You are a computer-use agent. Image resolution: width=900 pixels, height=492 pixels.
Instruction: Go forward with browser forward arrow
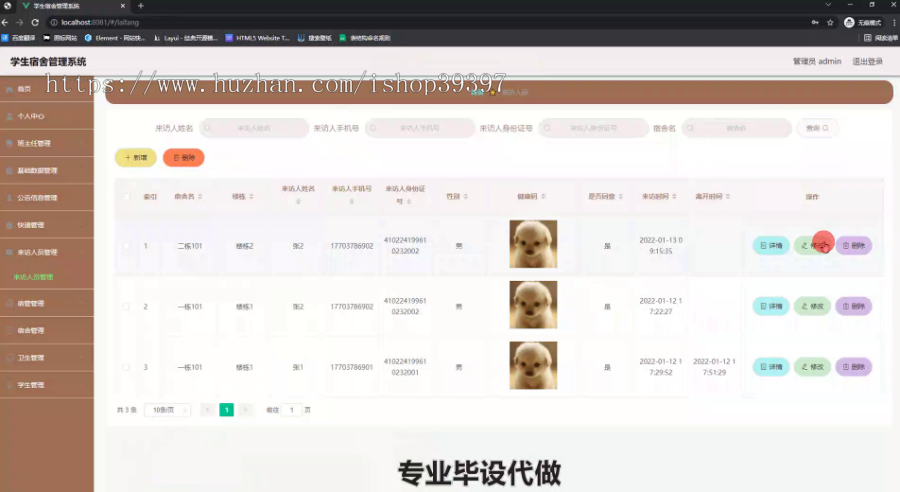point(20,22)
